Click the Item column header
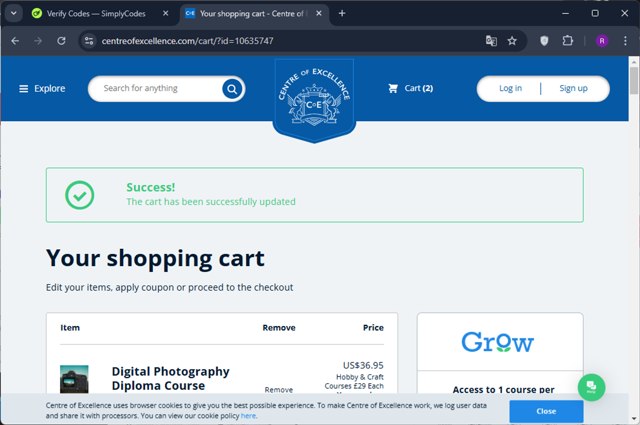The width and height of the screenshot is (640, 425). click(70, 327)
